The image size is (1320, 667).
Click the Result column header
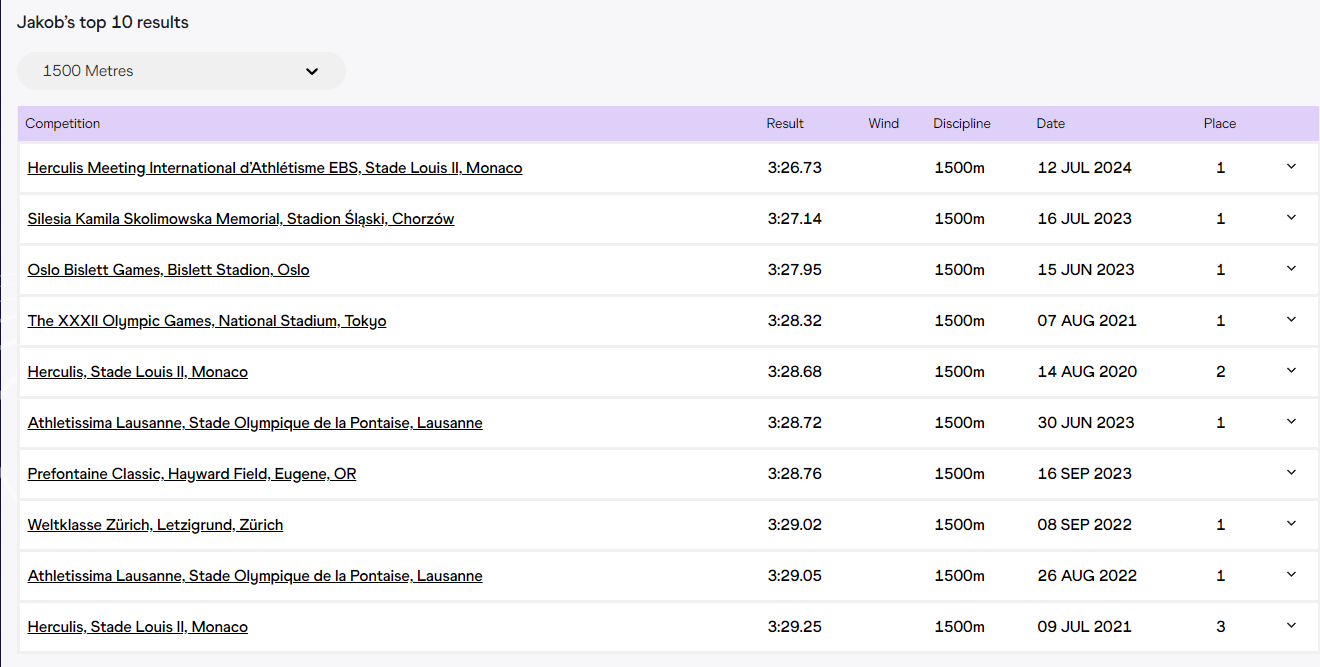point(785,124)
